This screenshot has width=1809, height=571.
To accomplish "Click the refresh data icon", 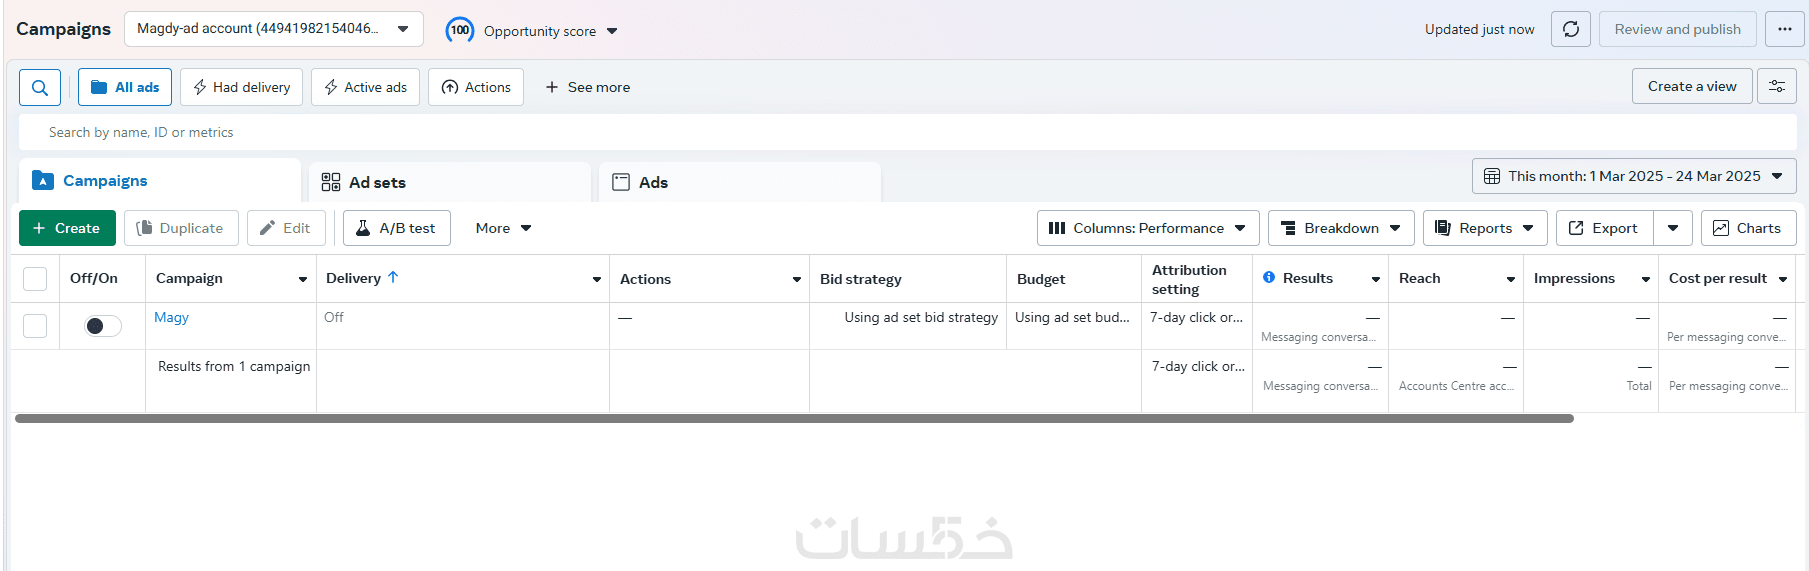I will 1571,29.
